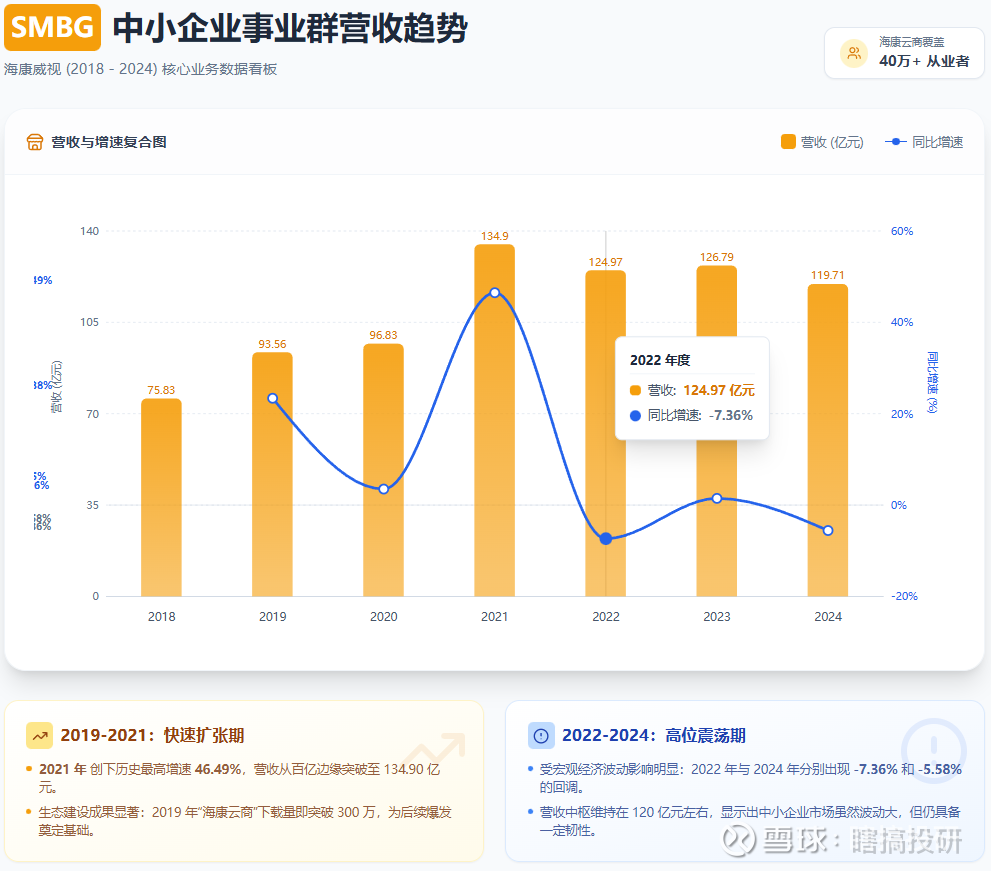Click the 2021 growth line peak point
The width and height of the screenshot is (991, 871).
click(495, 293)
